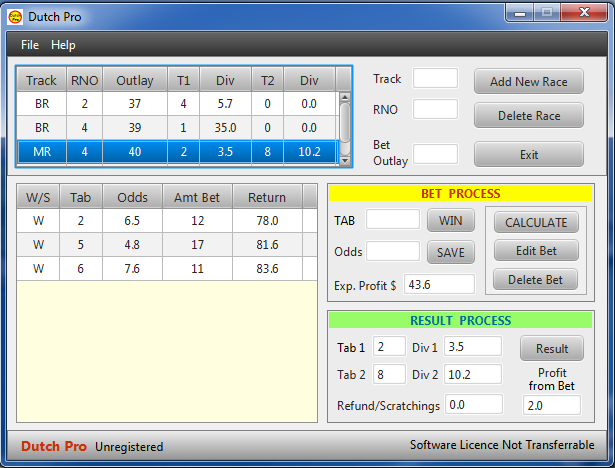615x468 pixels.
Task: Click the SAVE button in Bet Process
Action: click(451, 252)
